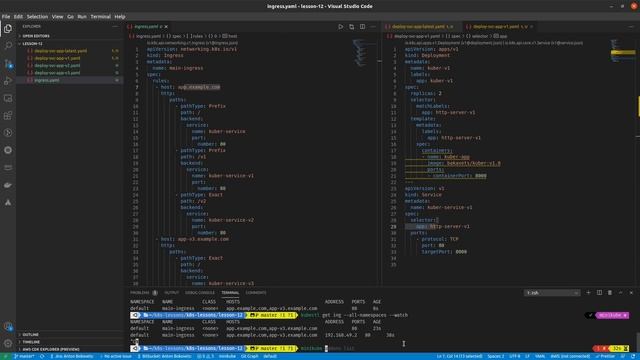640x360 pixels.
Task: Open the Run and Debug view
Action: point(8,81)
